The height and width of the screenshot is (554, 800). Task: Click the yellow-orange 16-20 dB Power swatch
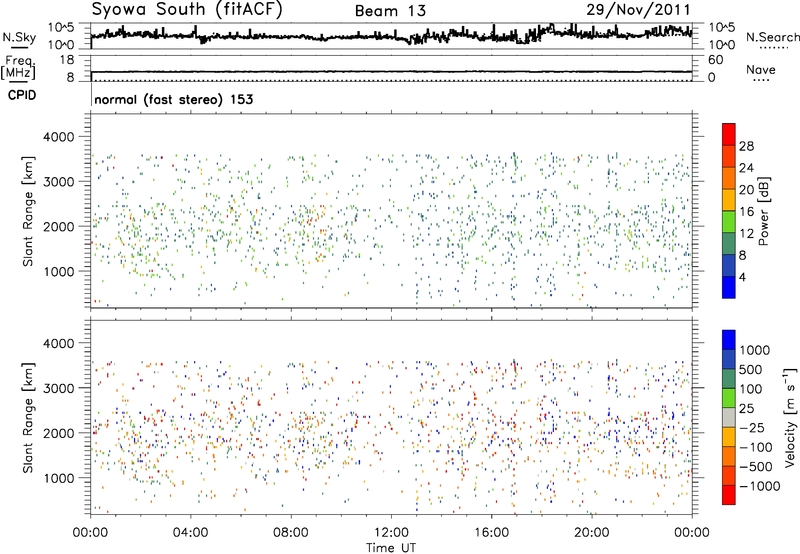click(729, 200)
